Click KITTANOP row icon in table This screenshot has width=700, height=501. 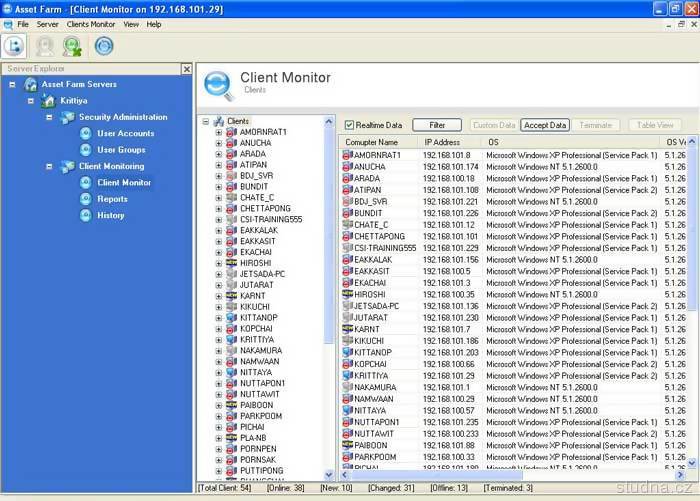coord(347,353)
